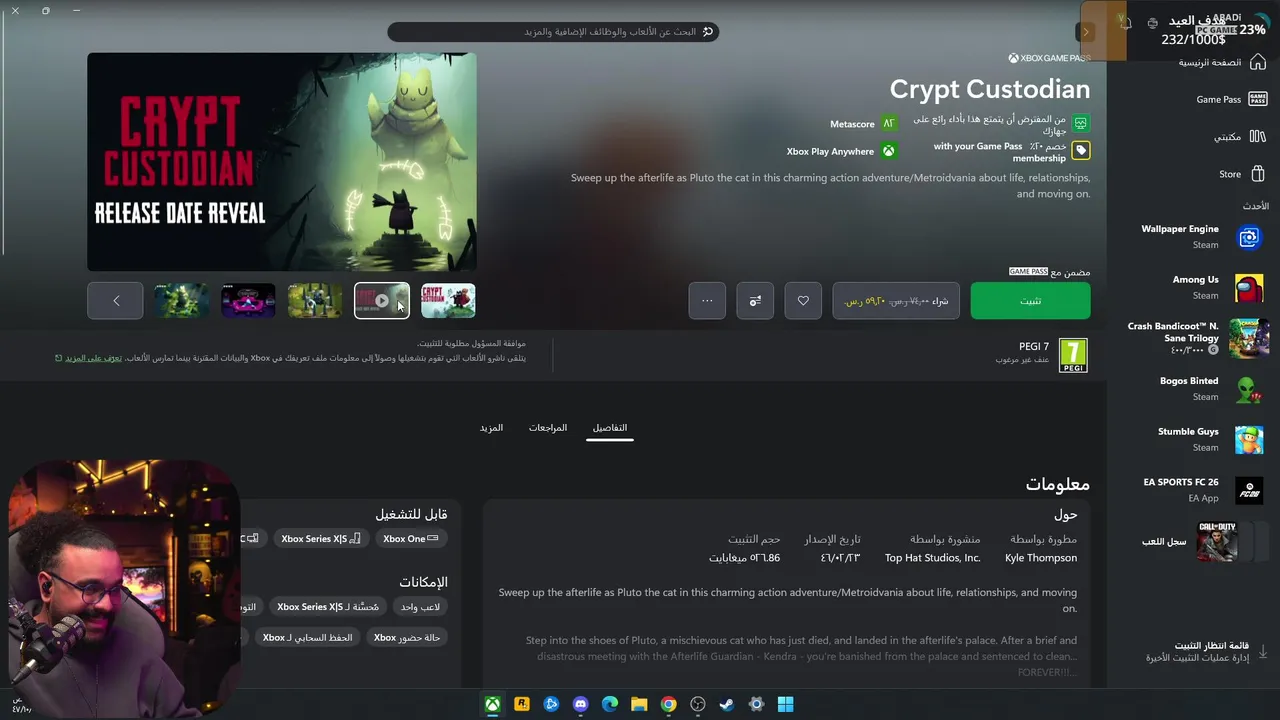Viewport: 1280px width, 720px height.
Task: Click the back arrow by search bar
Action: click(x=1086, y=32)
